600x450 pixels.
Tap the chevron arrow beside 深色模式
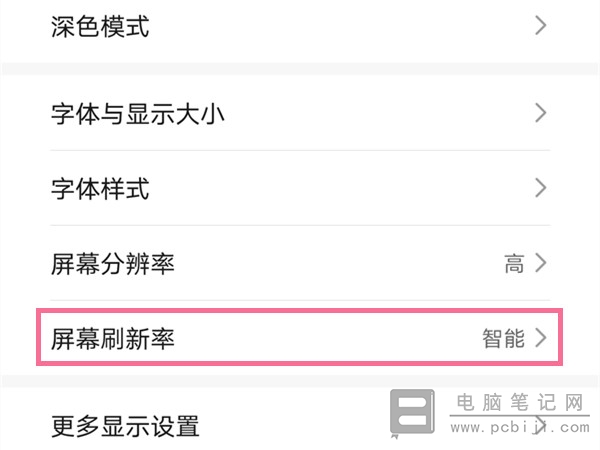click(541, 26)
